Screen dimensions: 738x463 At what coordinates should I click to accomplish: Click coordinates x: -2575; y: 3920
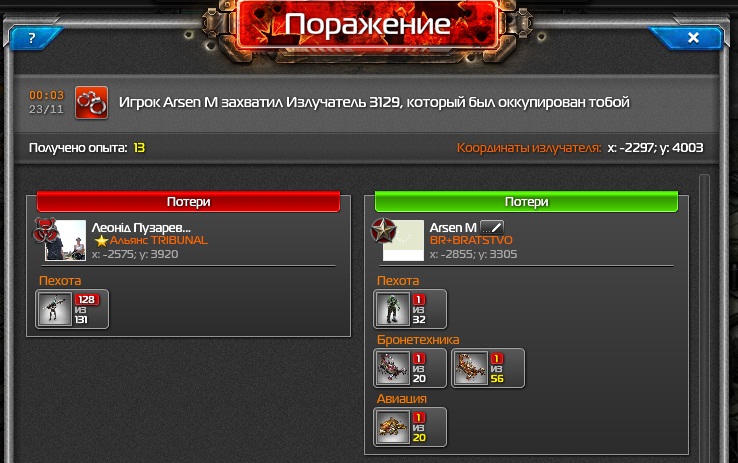pyautogui.click(x=135, y=254)
